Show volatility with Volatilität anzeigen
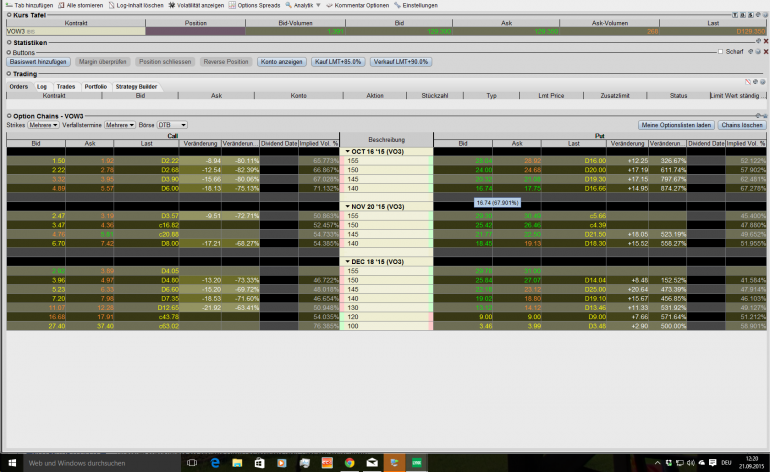The width and height of the screenshot is (770, 472). (x=196, y=5)
